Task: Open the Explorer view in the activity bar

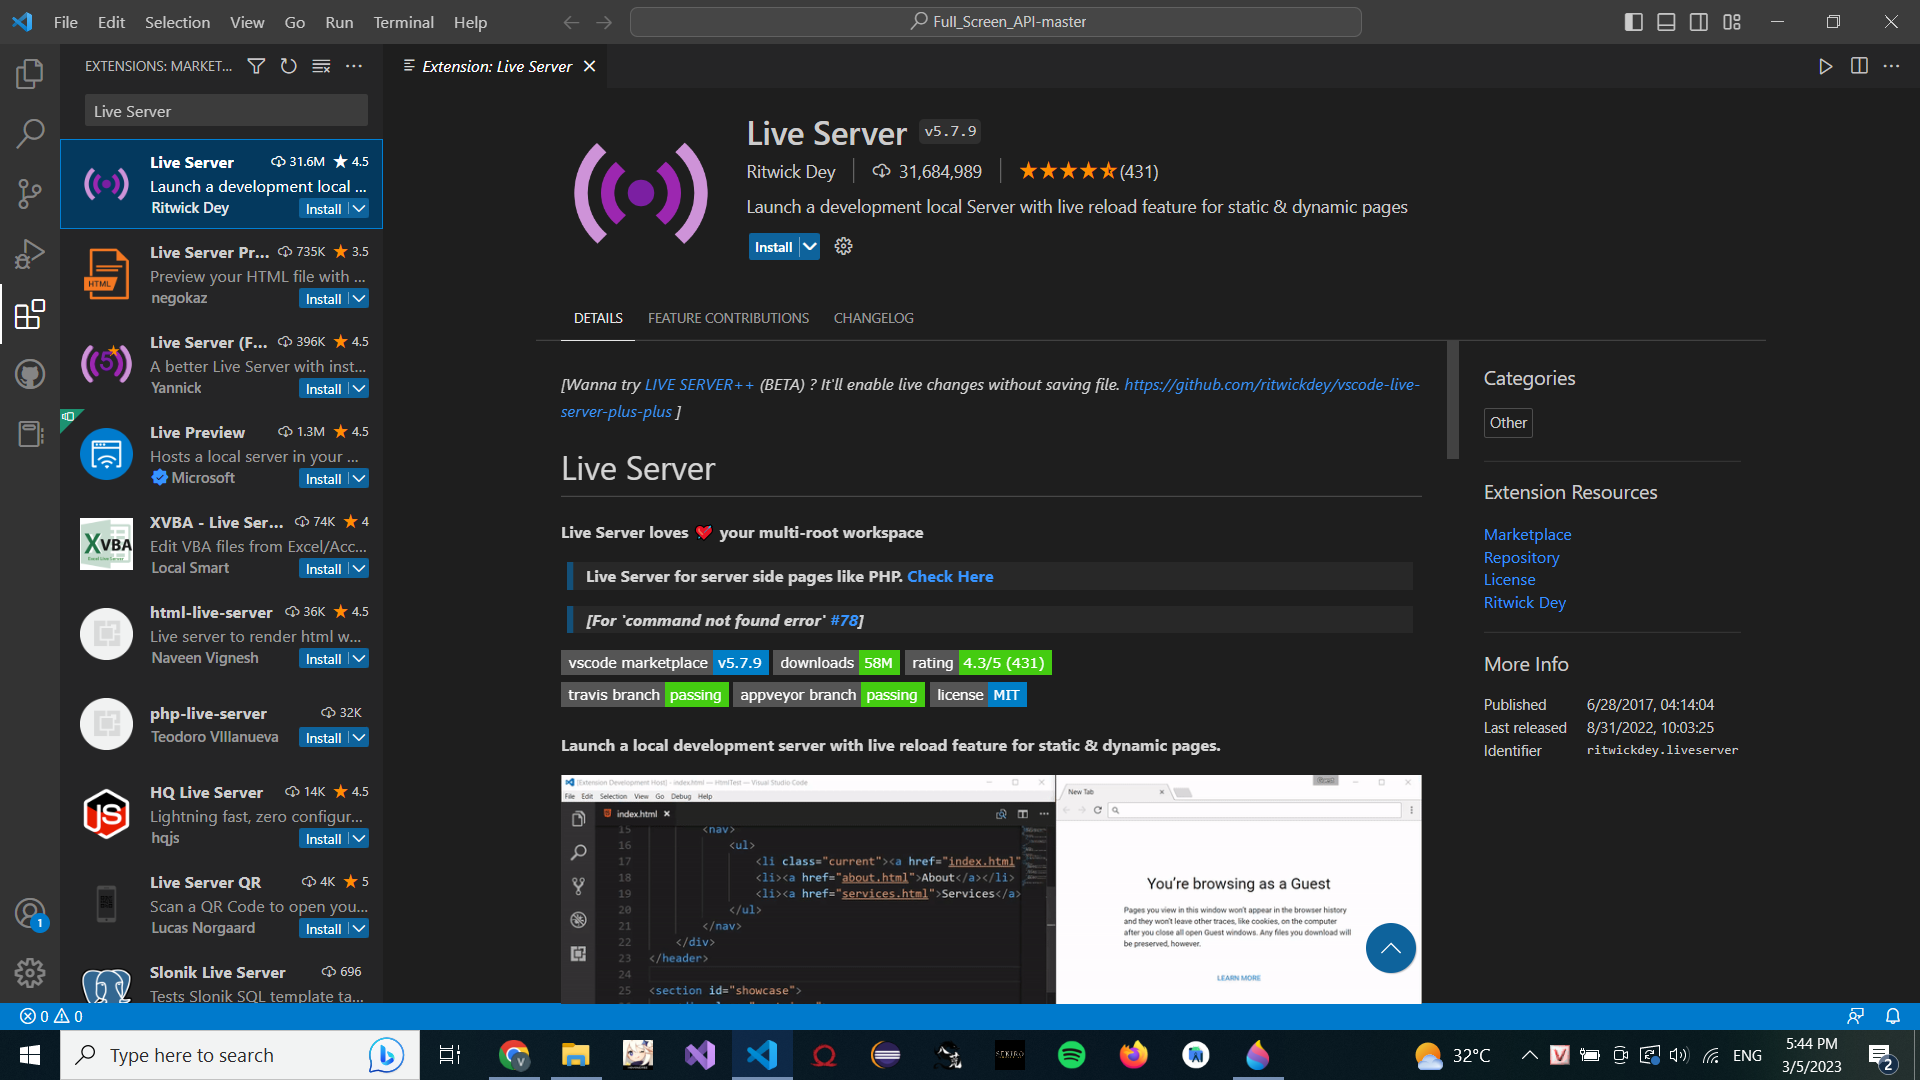Action: (29, 74)
